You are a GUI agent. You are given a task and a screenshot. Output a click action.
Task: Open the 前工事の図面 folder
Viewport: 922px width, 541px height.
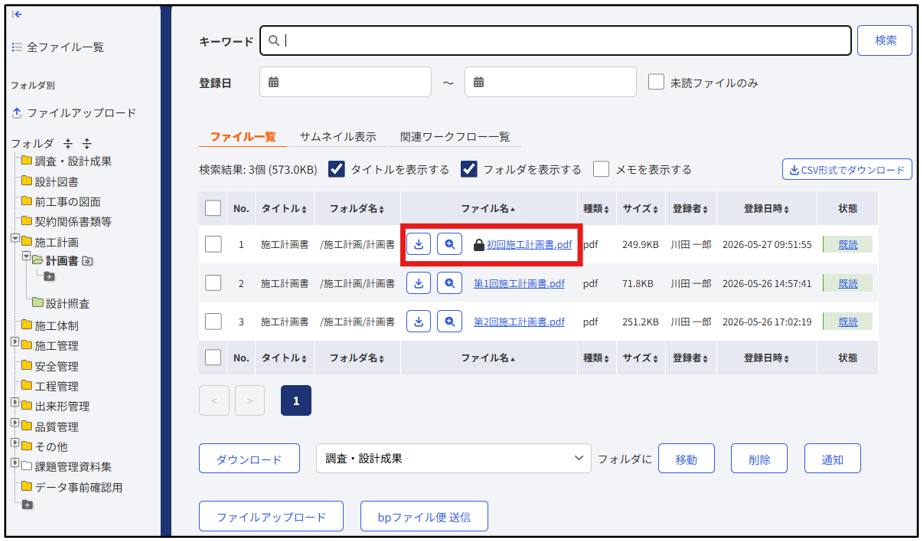coord(61,202)
